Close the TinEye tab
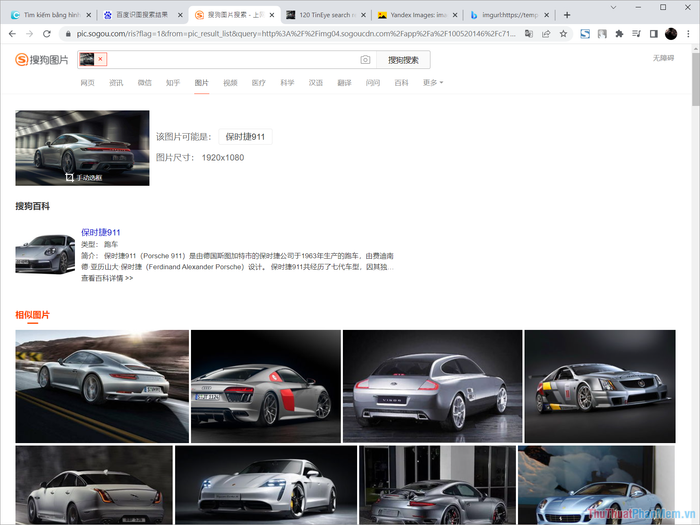The image size is (700, 525). coord(363,15)
